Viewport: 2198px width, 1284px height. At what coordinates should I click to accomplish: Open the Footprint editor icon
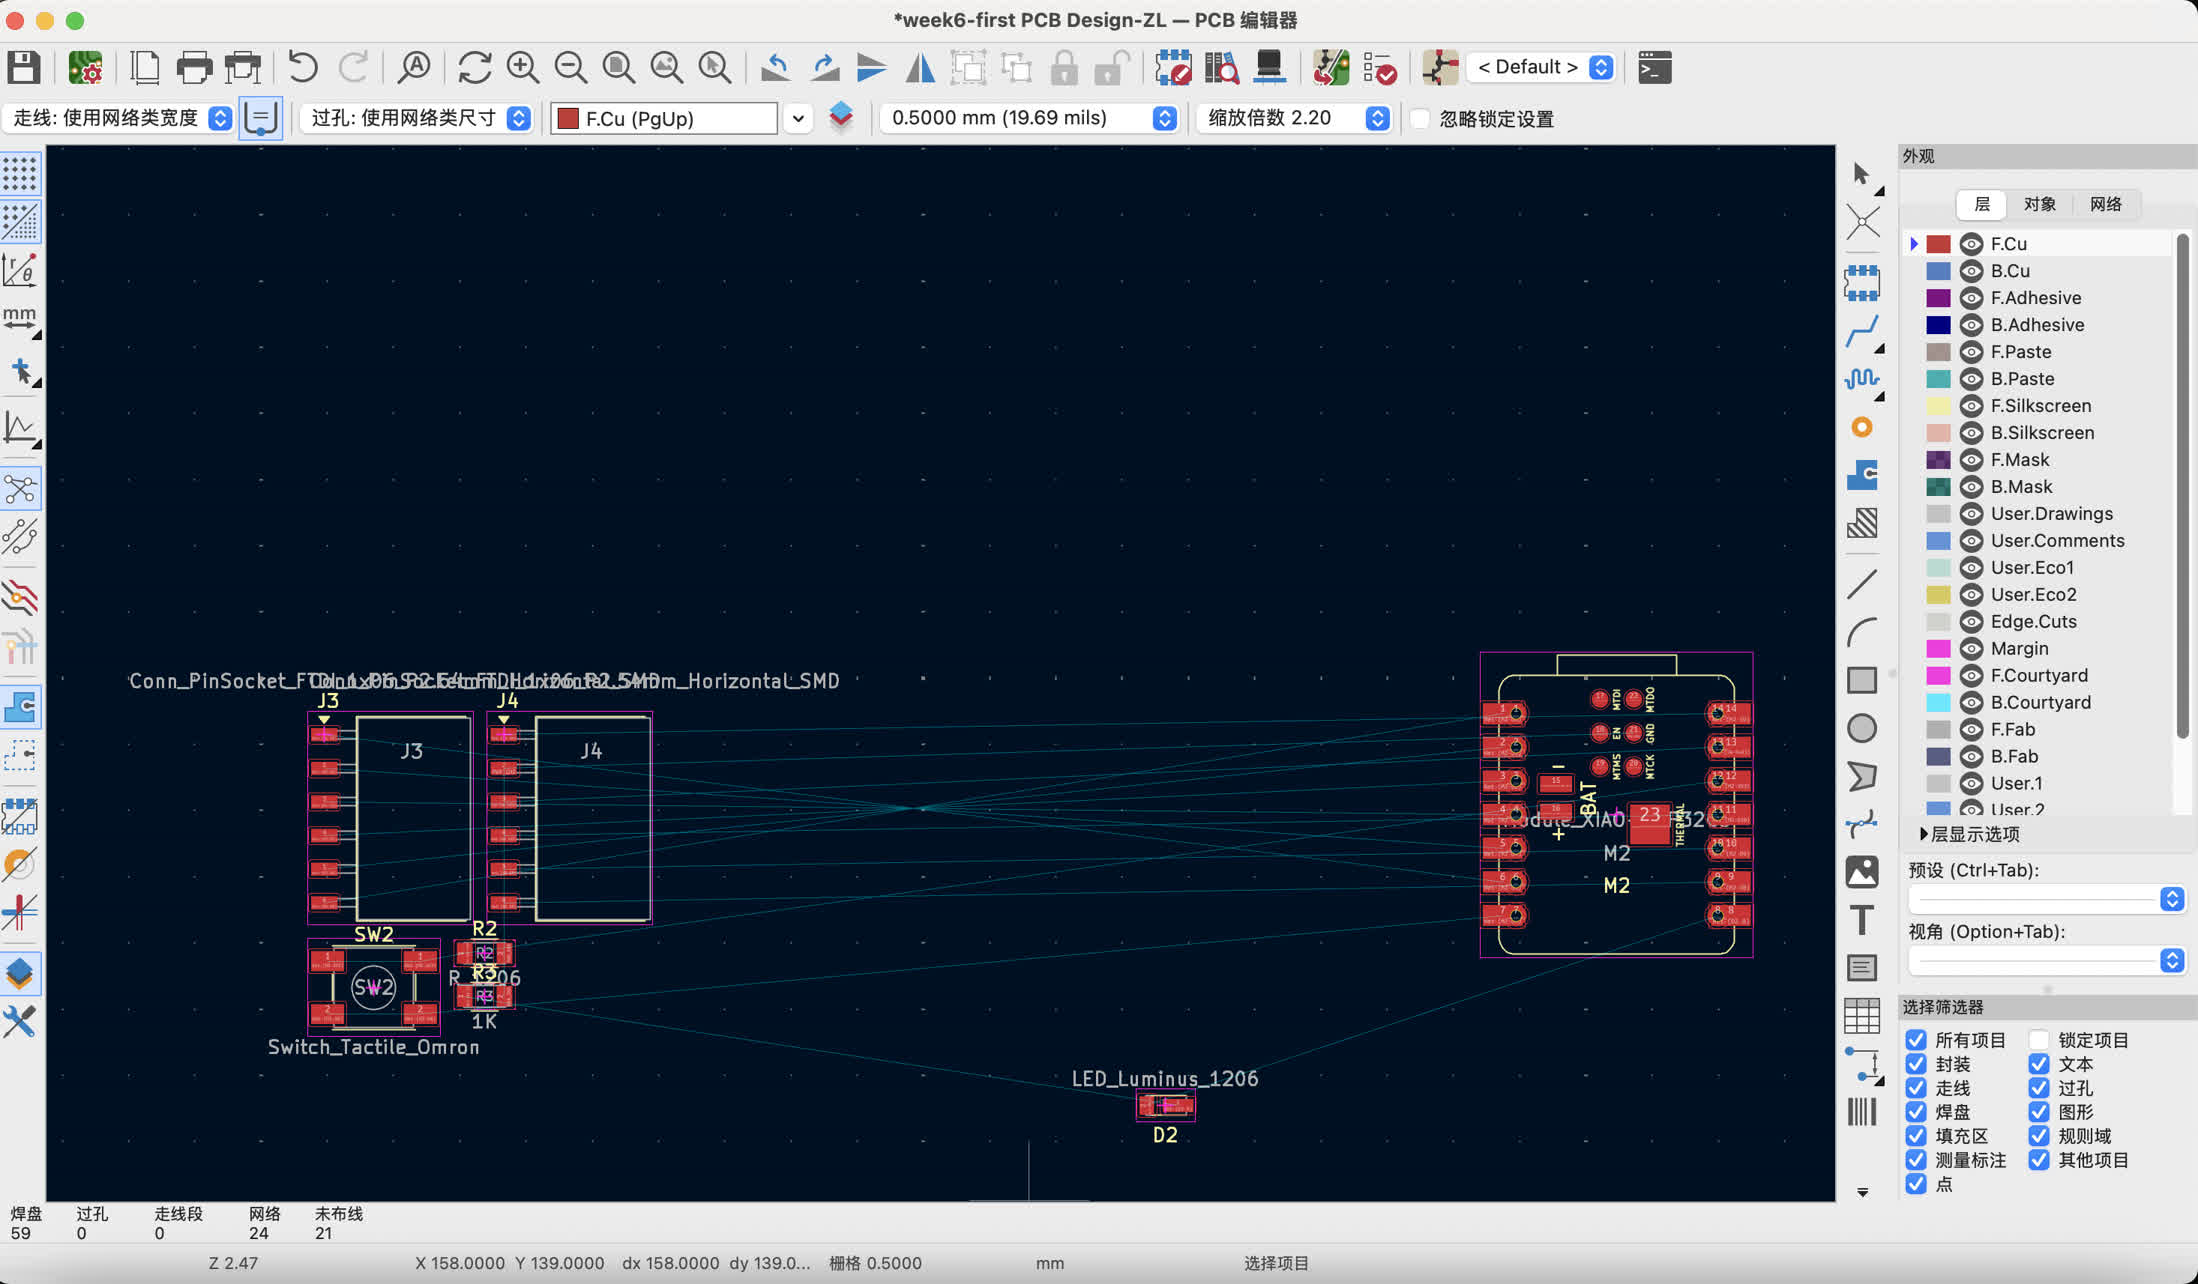pyautogui.click(x=1173, y=68)
